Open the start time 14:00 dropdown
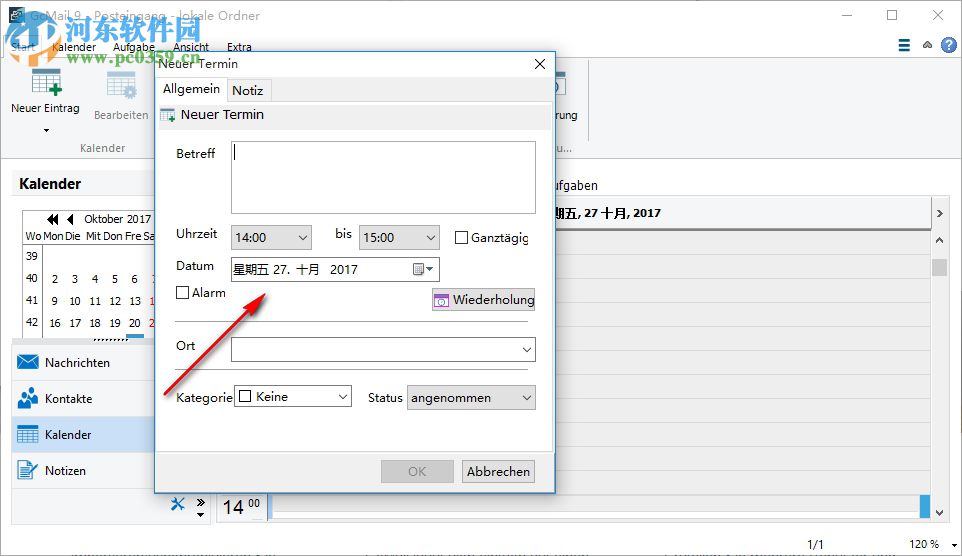This screenshot has height=556, width=962. (271, 237)
